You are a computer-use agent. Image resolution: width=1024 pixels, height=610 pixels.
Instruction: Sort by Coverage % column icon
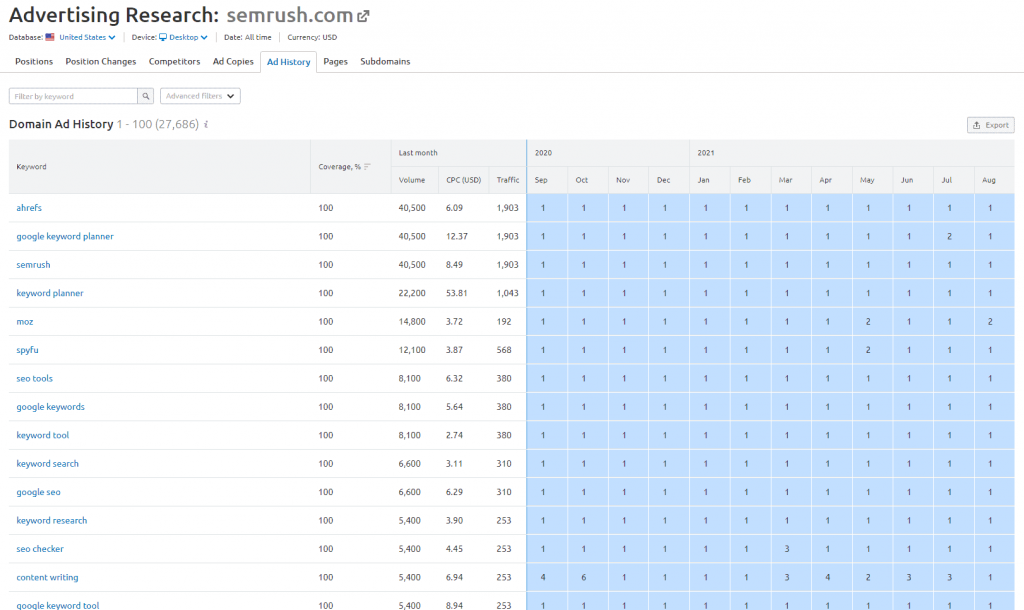point(367,167)
